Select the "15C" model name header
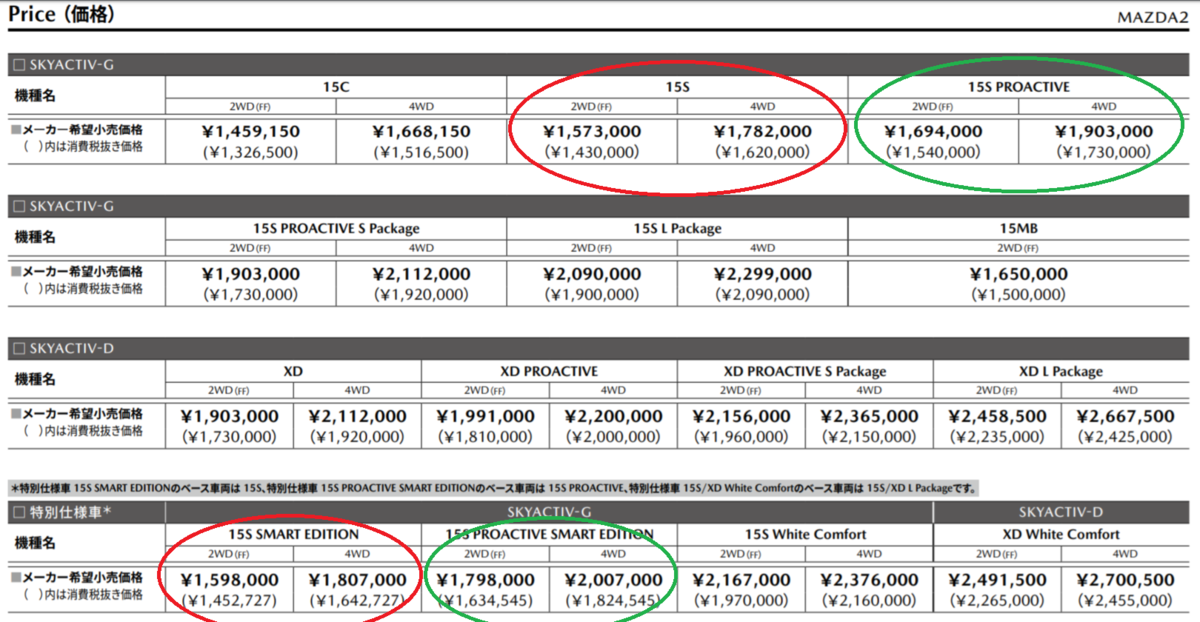Viewport: 1200px width, 622px height. pos(336,87)
